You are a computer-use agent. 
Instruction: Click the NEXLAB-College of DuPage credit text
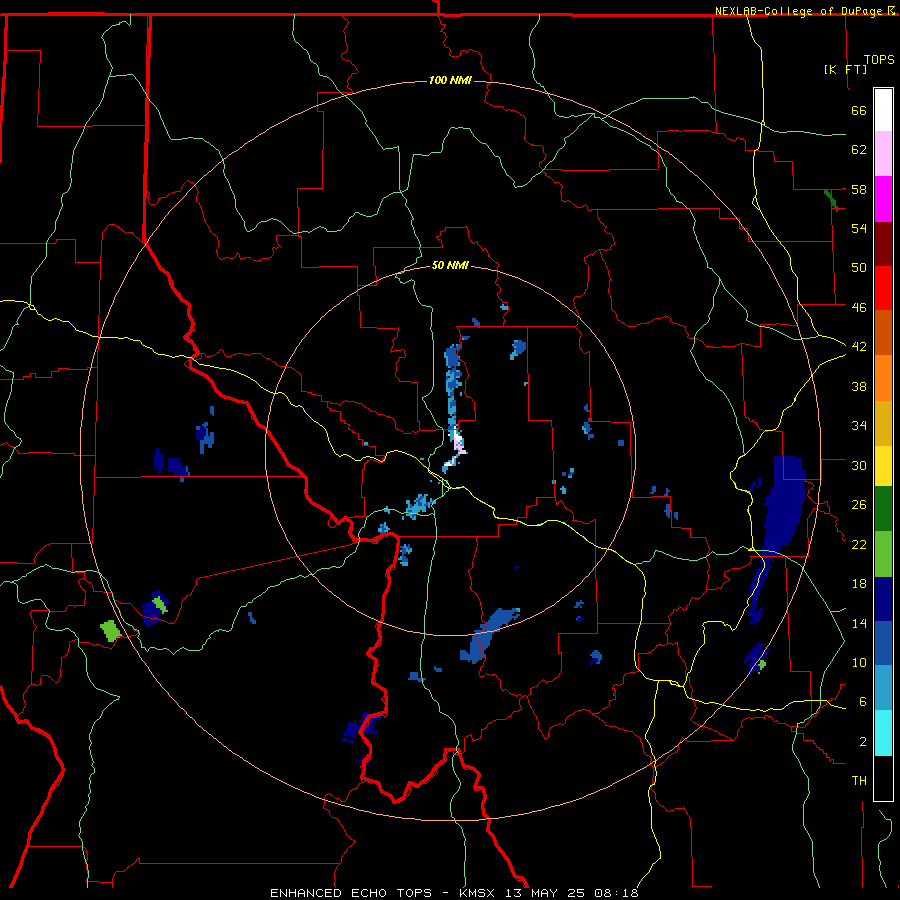(800, 11)
